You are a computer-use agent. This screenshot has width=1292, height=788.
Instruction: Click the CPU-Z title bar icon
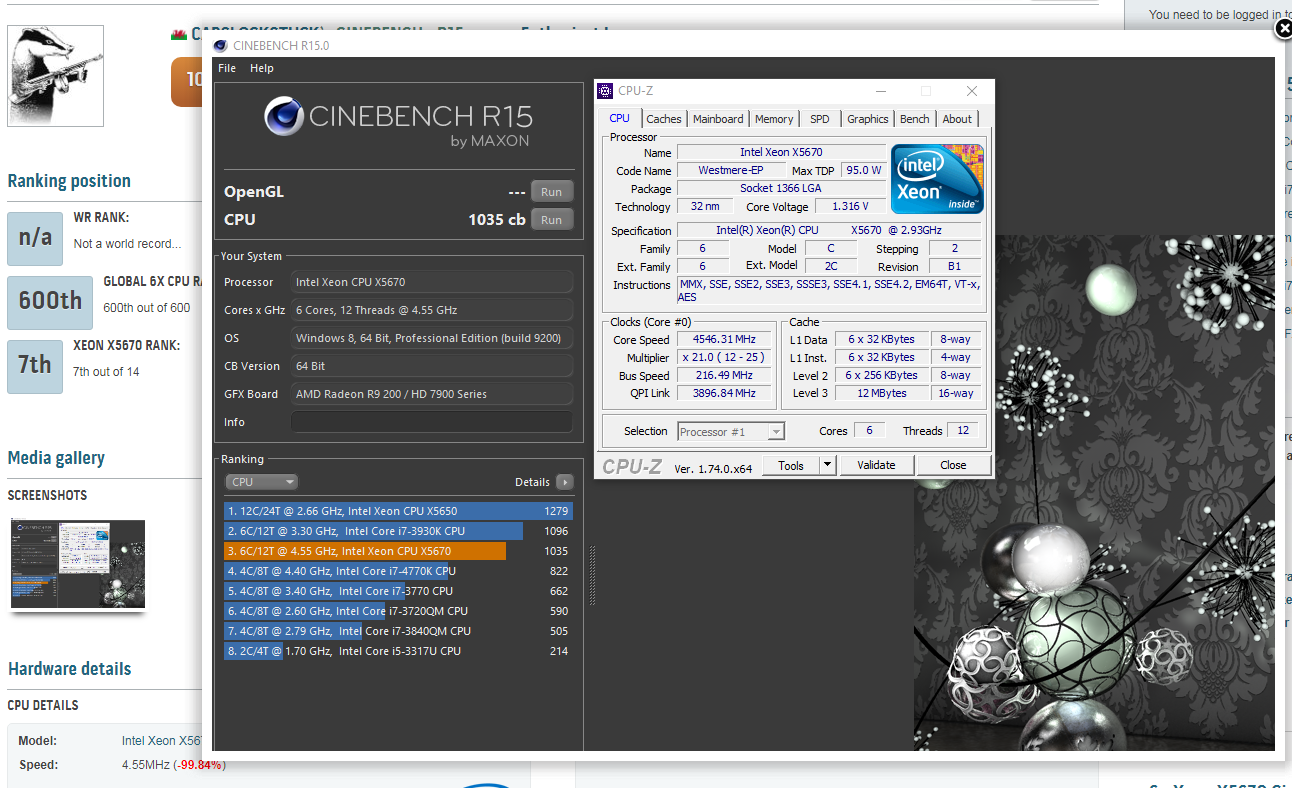606,91
